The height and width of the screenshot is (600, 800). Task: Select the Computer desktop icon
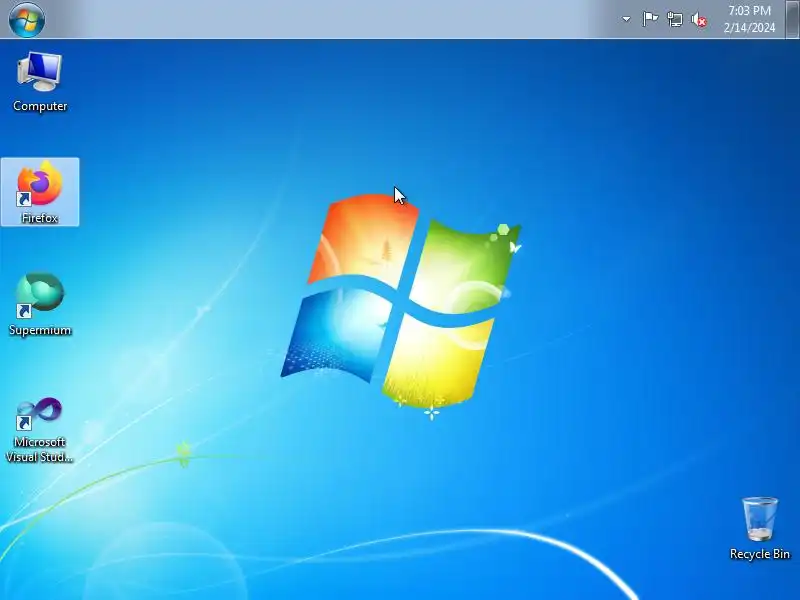tap(40, 82)
